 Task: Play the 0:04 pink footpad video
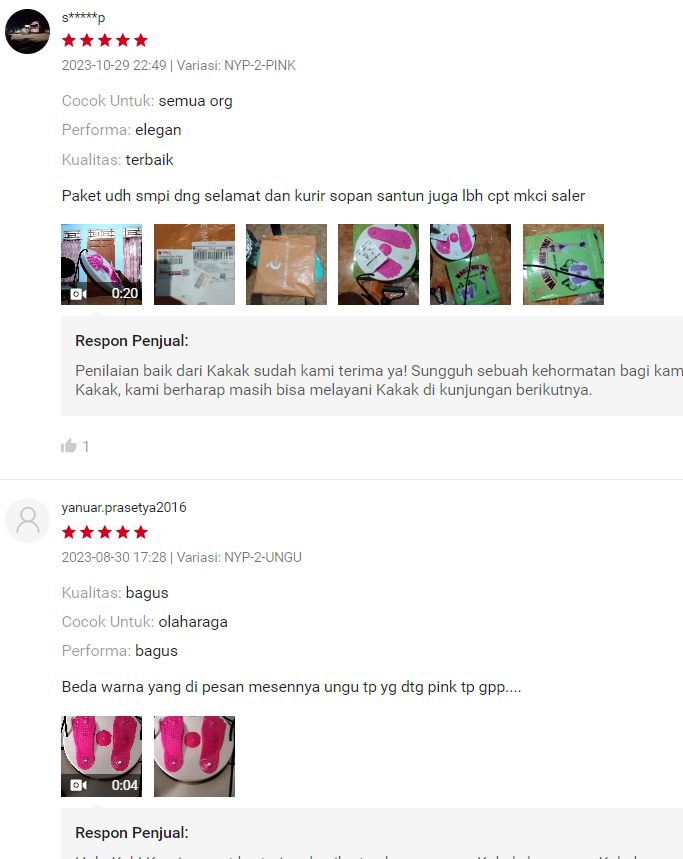[x=101, y=756]
